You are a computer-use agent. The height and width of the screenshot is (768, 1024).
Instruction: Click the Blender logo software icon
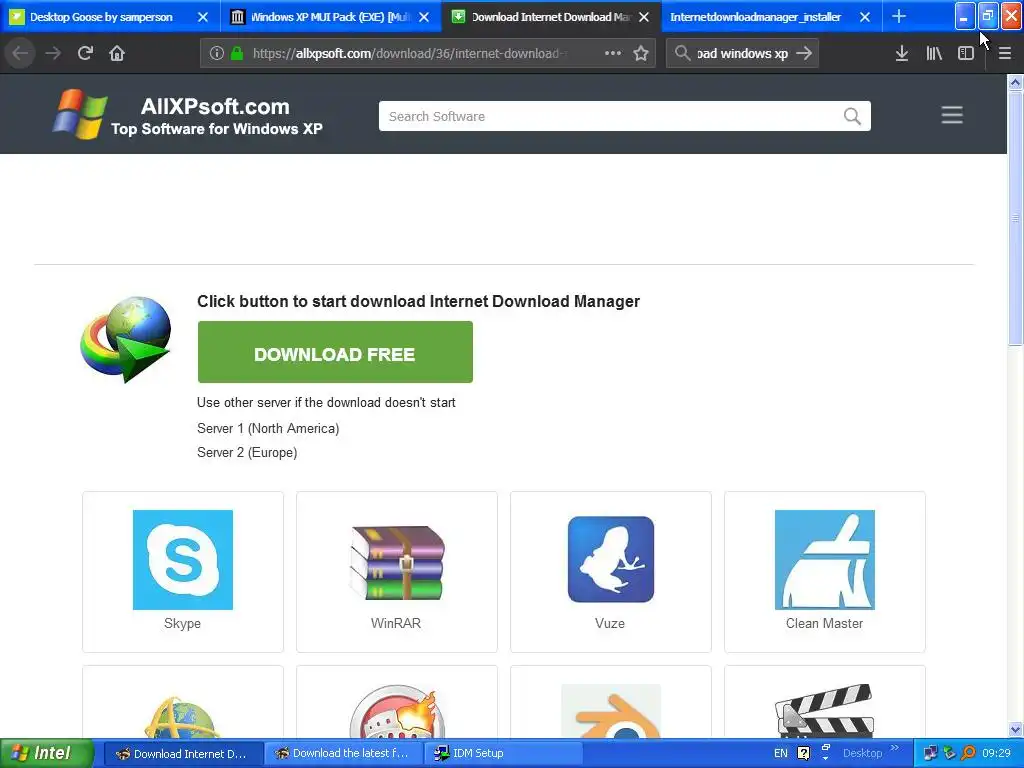click(611, 711)
